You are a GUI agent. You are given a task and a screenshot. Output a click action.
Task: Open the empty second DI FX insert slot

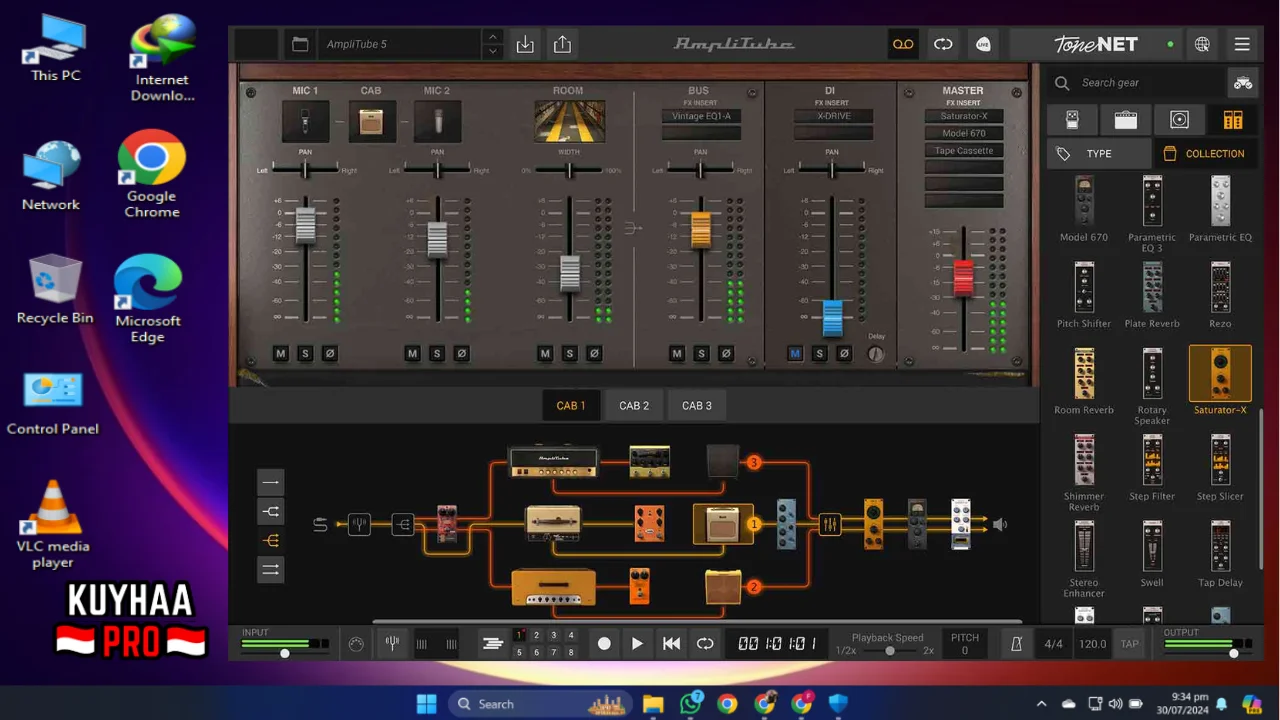[832, 133]
